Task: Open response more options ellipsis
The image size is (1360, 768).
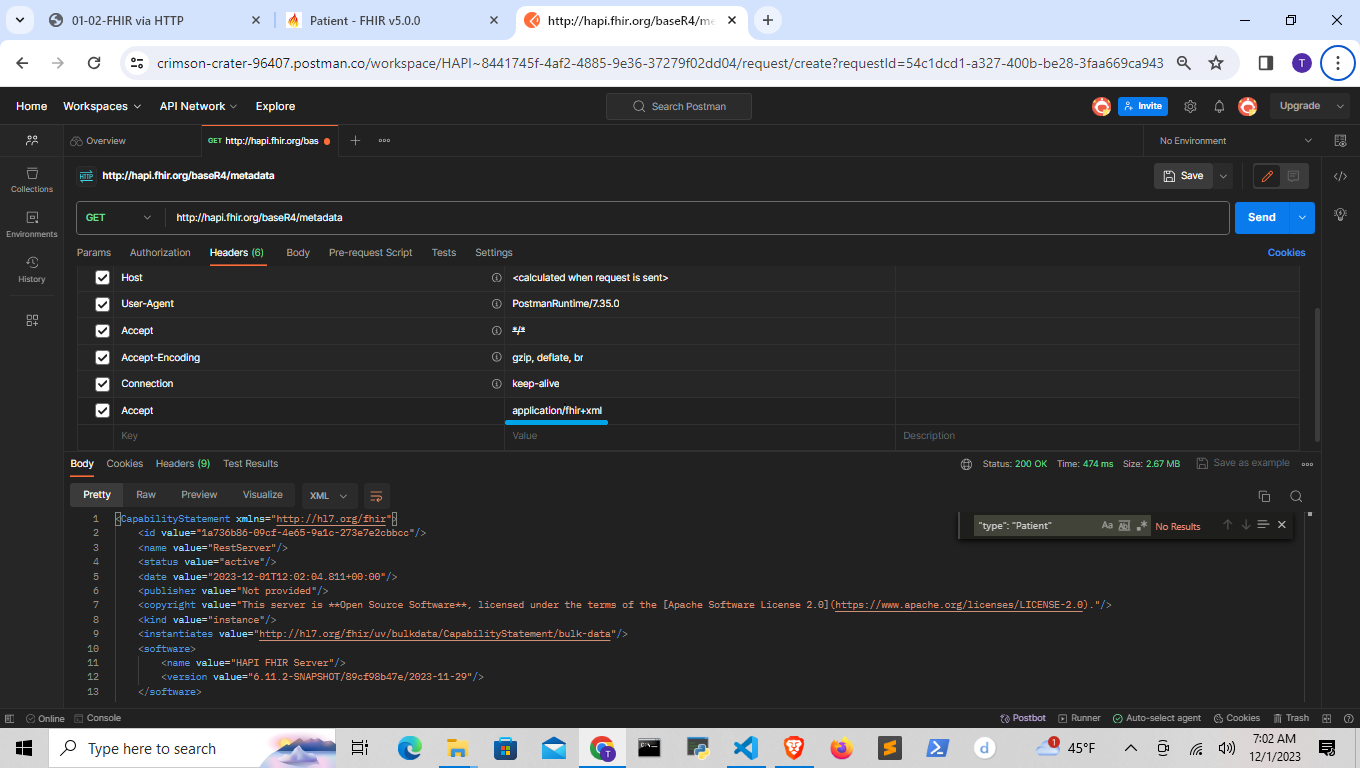Action: (x=1307, y=464)
